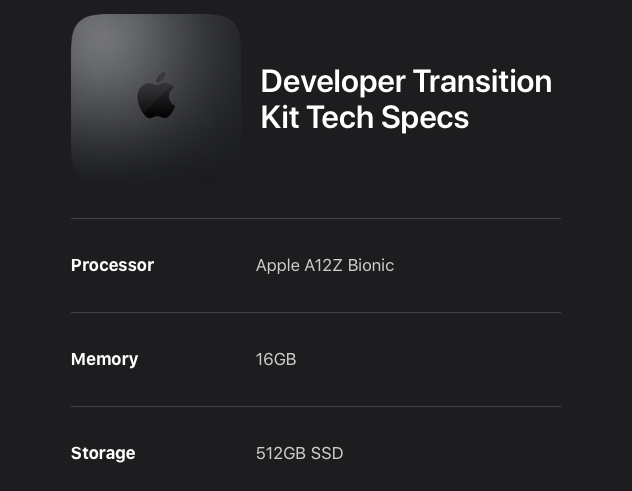Select the Mac mini product image
This screenshot has width=632, height=491.
[156, 99]
